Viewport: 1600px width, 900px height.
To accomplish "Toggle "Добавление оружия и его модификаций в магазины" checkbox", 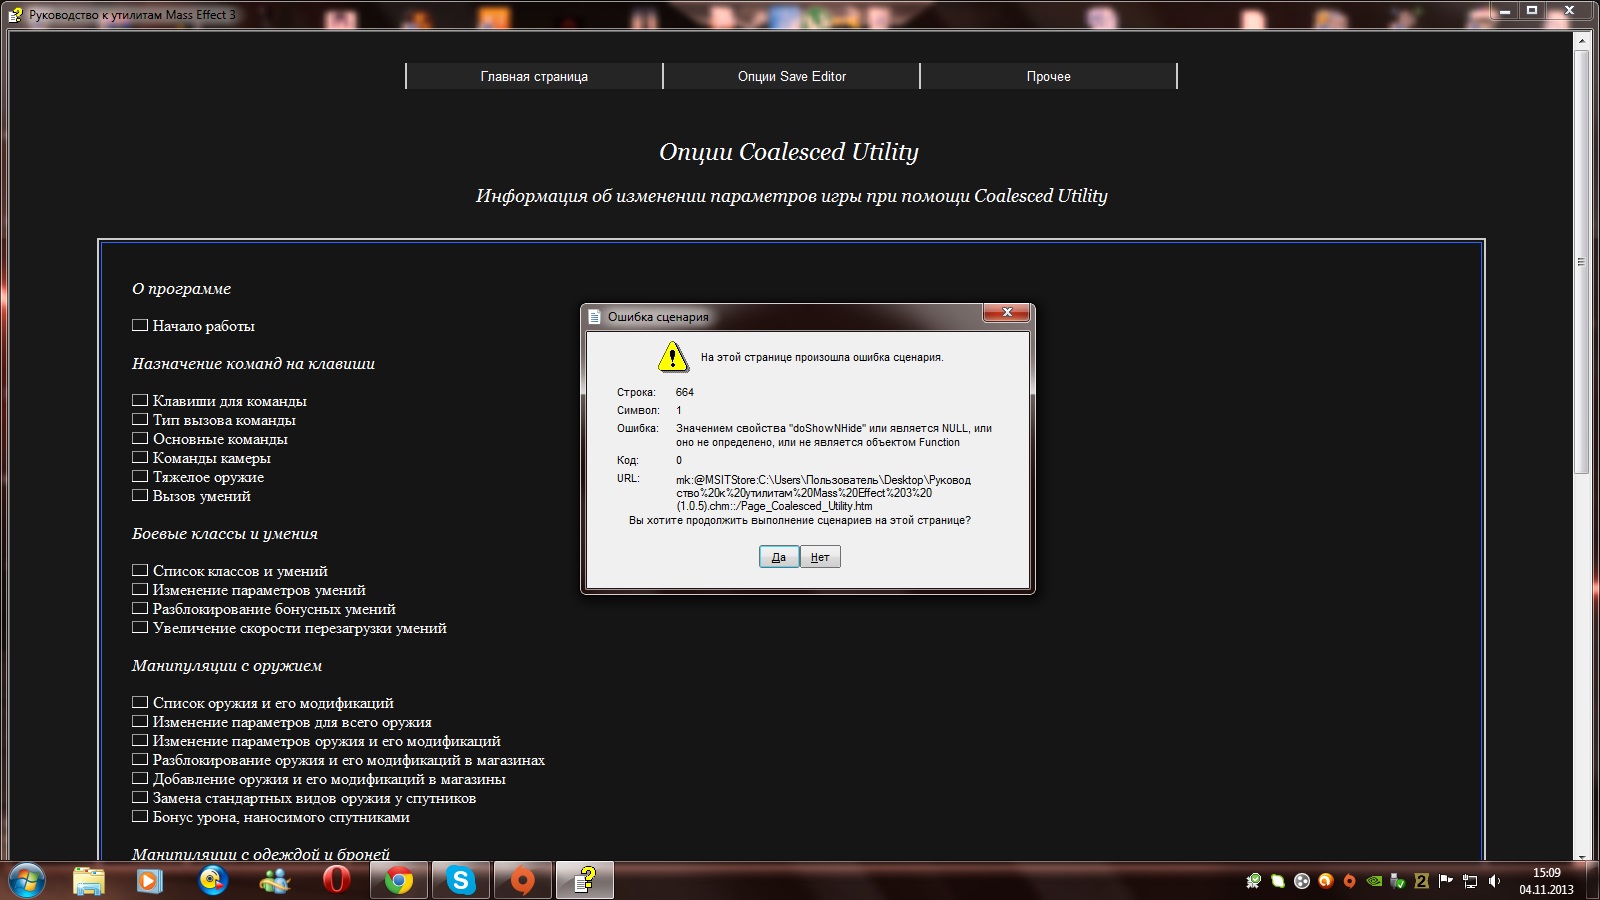I will coord(140,778).
